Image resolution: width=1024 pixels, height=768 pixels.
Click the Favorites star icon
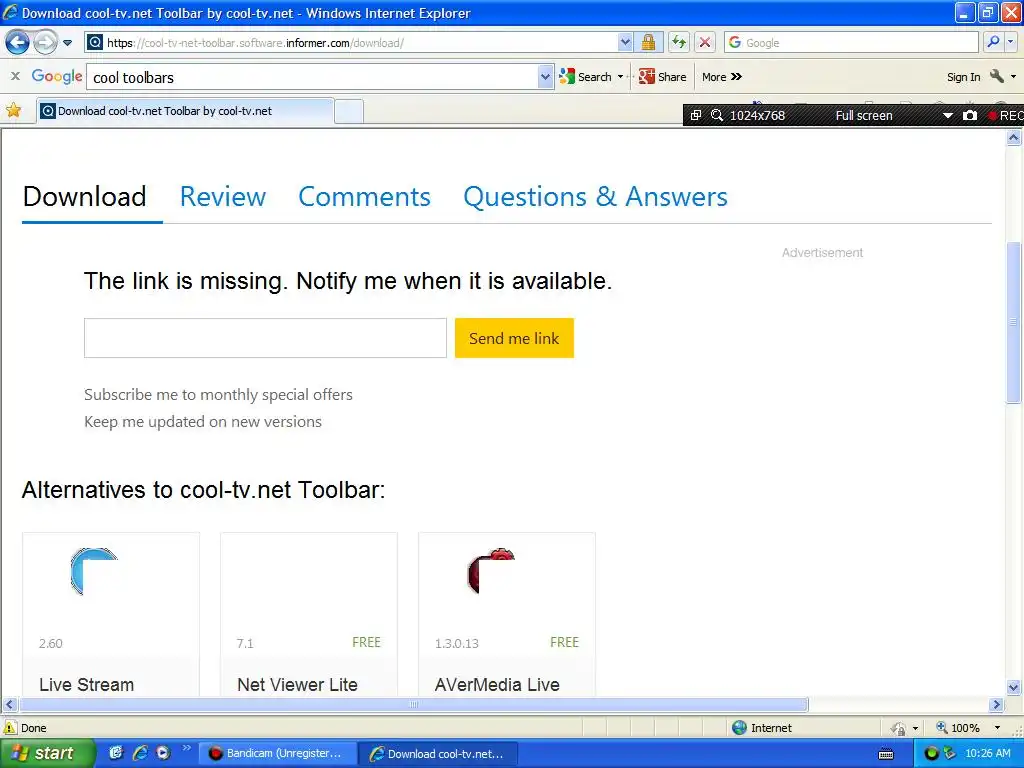(14, 110)
